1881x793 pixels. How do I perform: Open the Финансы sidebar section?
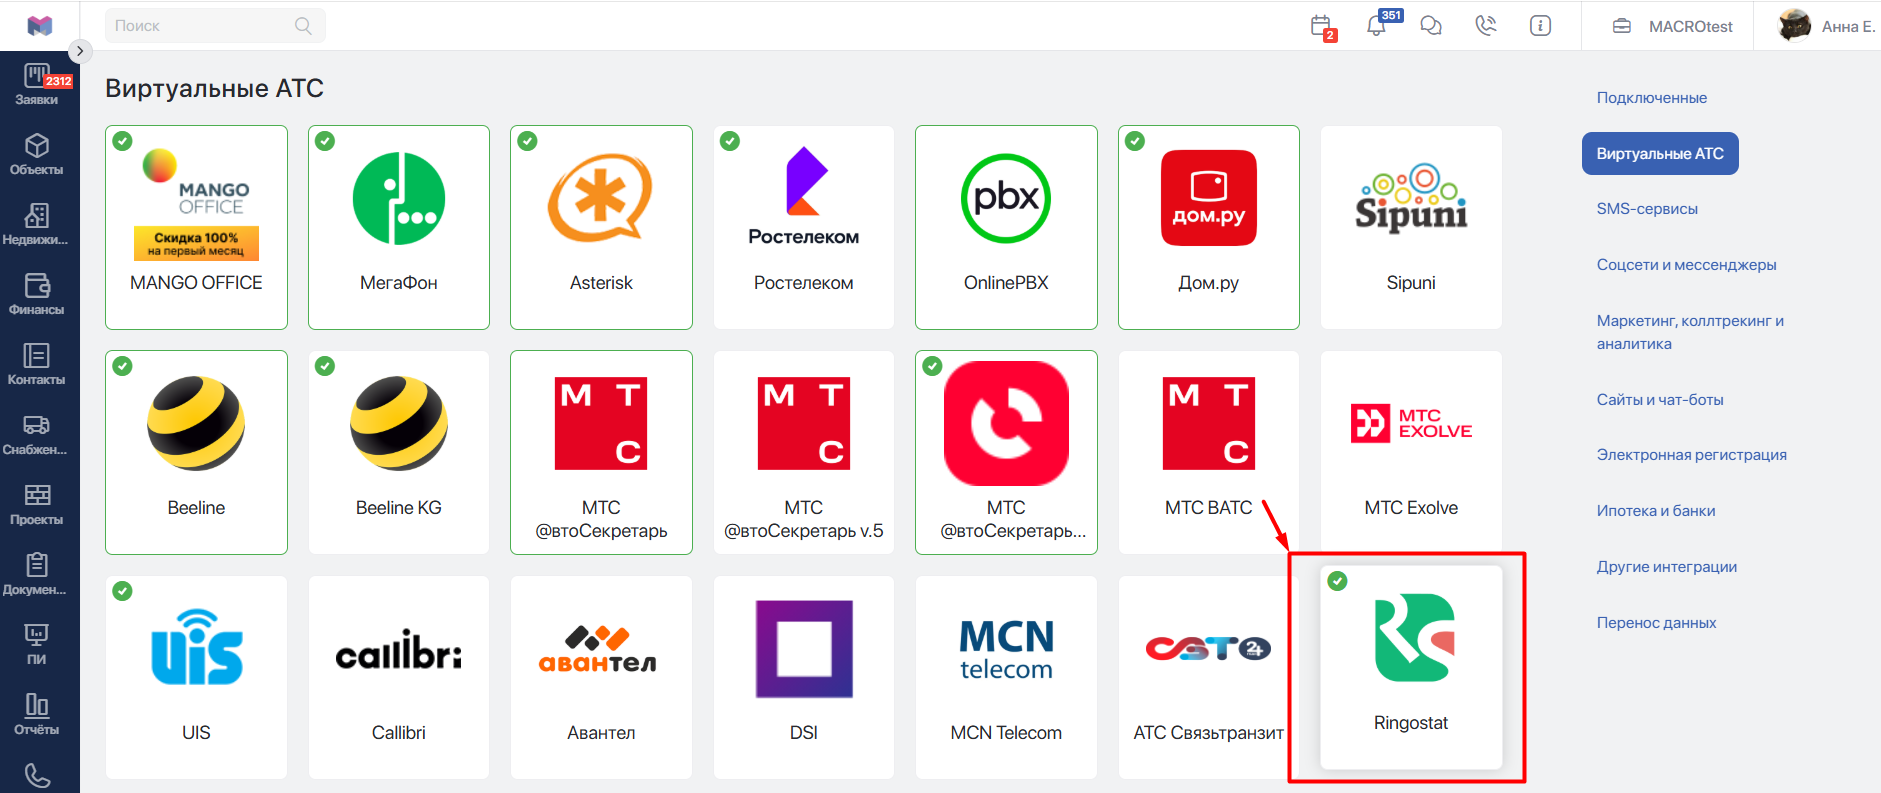(37, 295)
